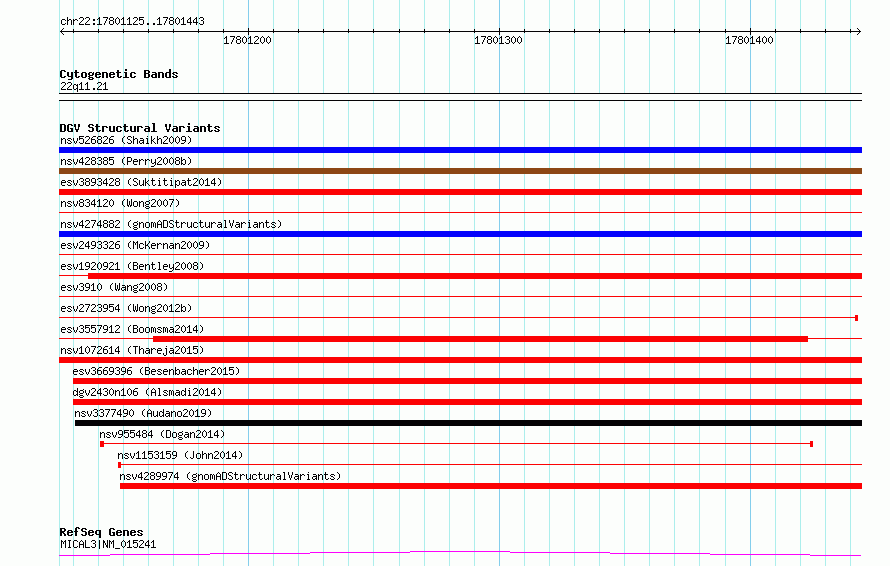Click the nsv1153159 red start marker
The image size is (890, 566).
[119, 465]
